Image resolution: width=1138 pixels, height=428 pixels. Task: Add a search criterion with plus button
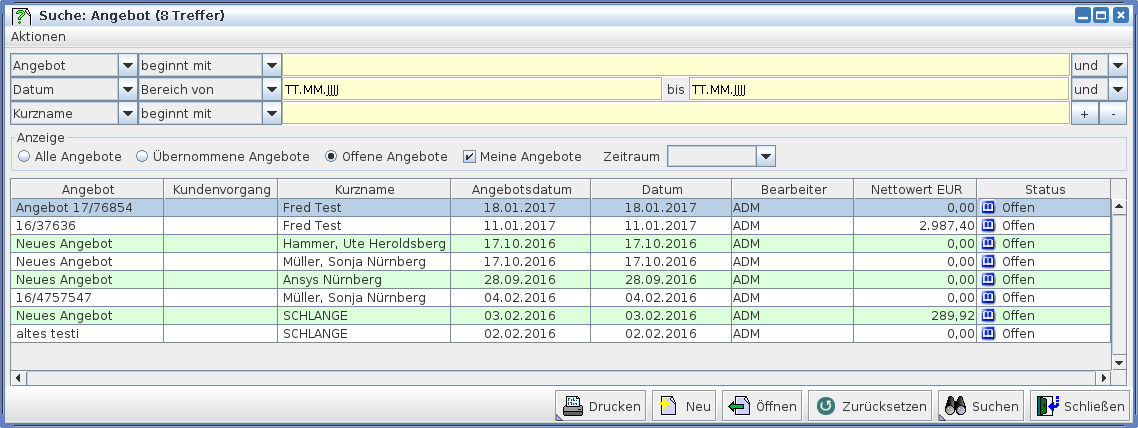click(x=1085, y=114)
